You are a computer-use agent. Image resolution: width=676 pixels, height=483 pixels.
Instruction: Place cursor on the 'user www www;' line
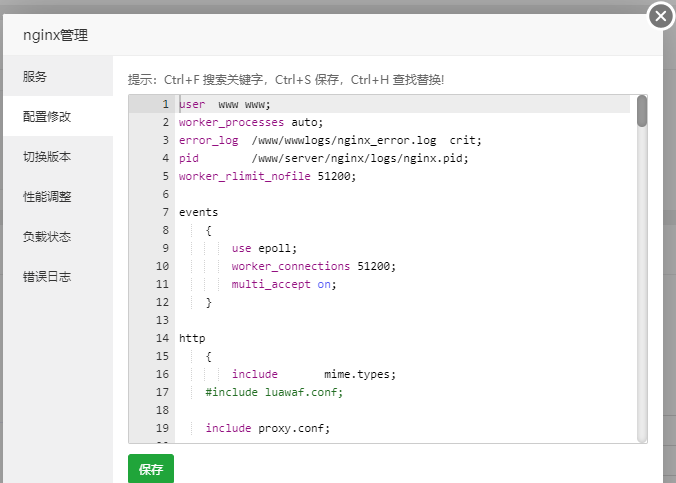(225, 104)
